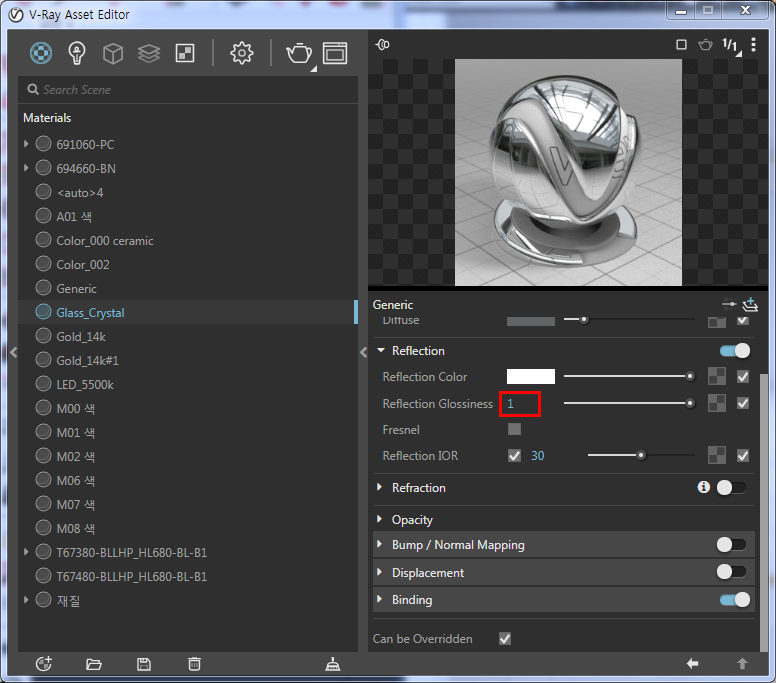This screenshot has height=683, width=776.
Task: Select the M06 색 material
Action: 188,480
